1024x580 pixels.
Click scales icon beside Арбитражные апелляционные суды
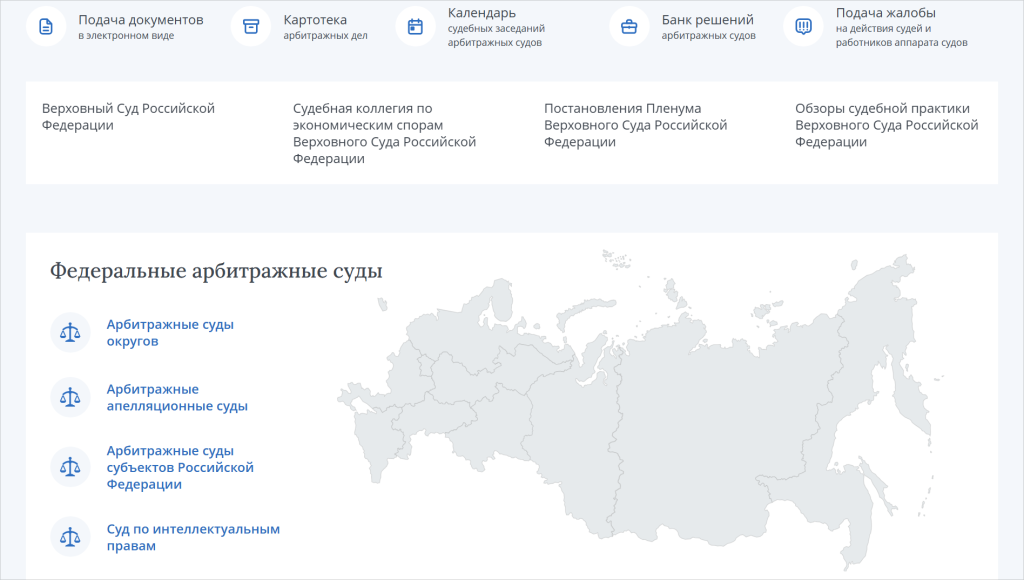[x=70, y=398]
